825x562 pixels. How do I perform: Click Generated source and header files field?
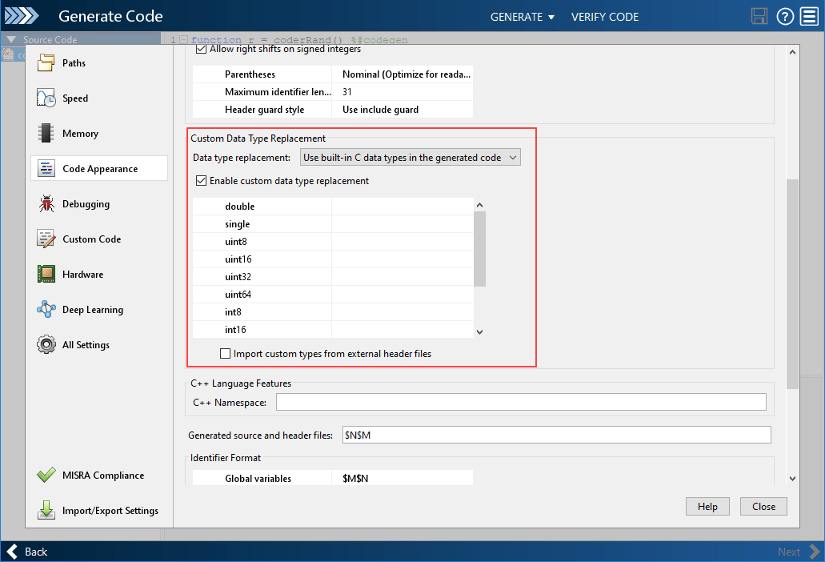click(556, 435)
